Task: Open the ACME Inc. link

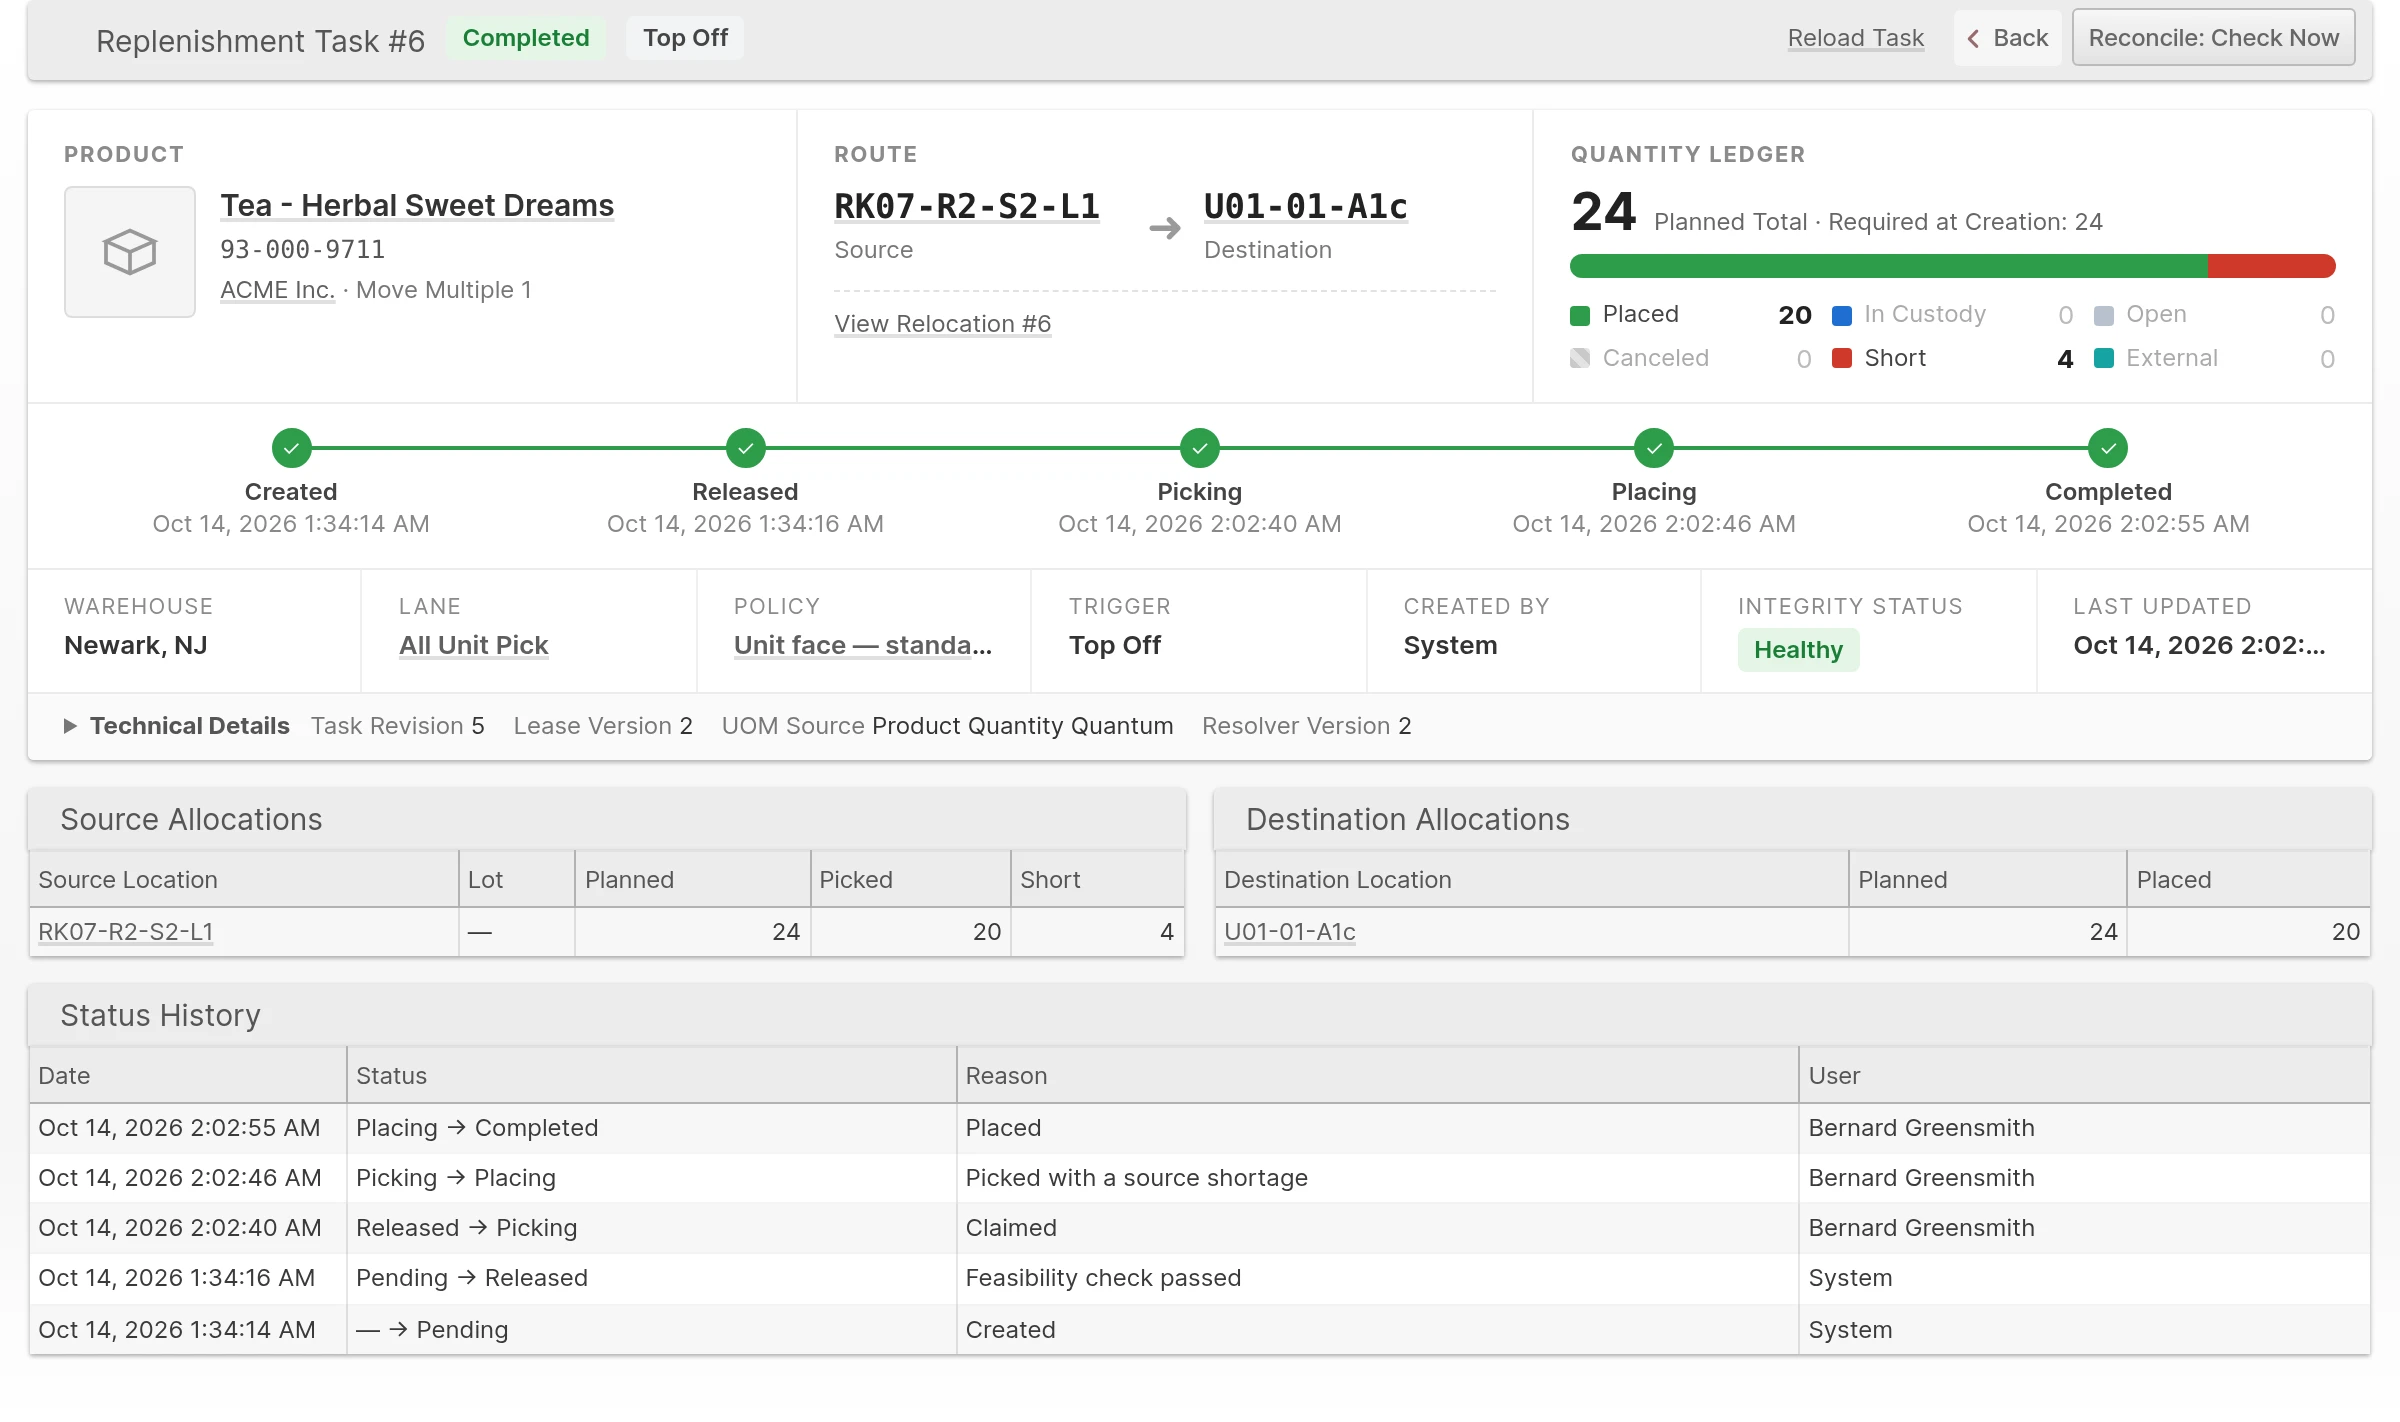Action: [x=277, y=290]
